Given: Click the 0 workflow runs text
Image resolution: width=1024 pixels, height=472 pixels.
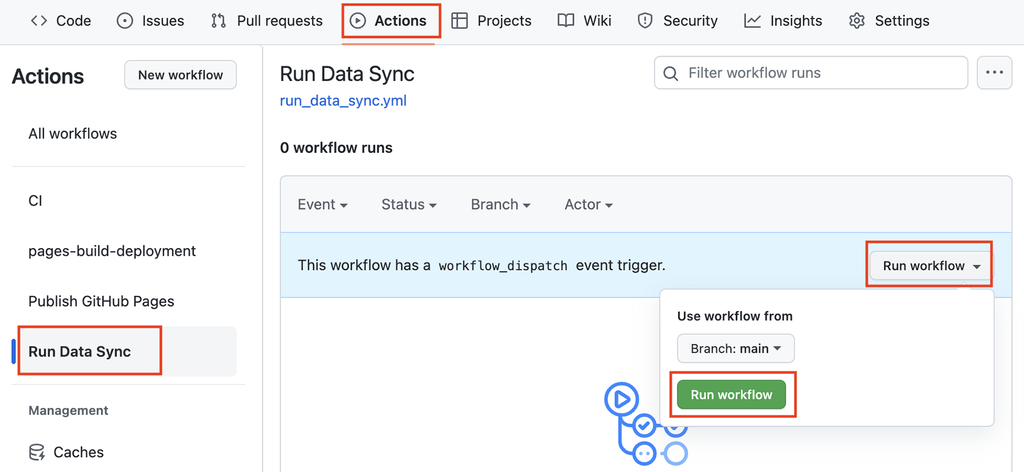Looking at the screenshot, I should click(336, 148).
